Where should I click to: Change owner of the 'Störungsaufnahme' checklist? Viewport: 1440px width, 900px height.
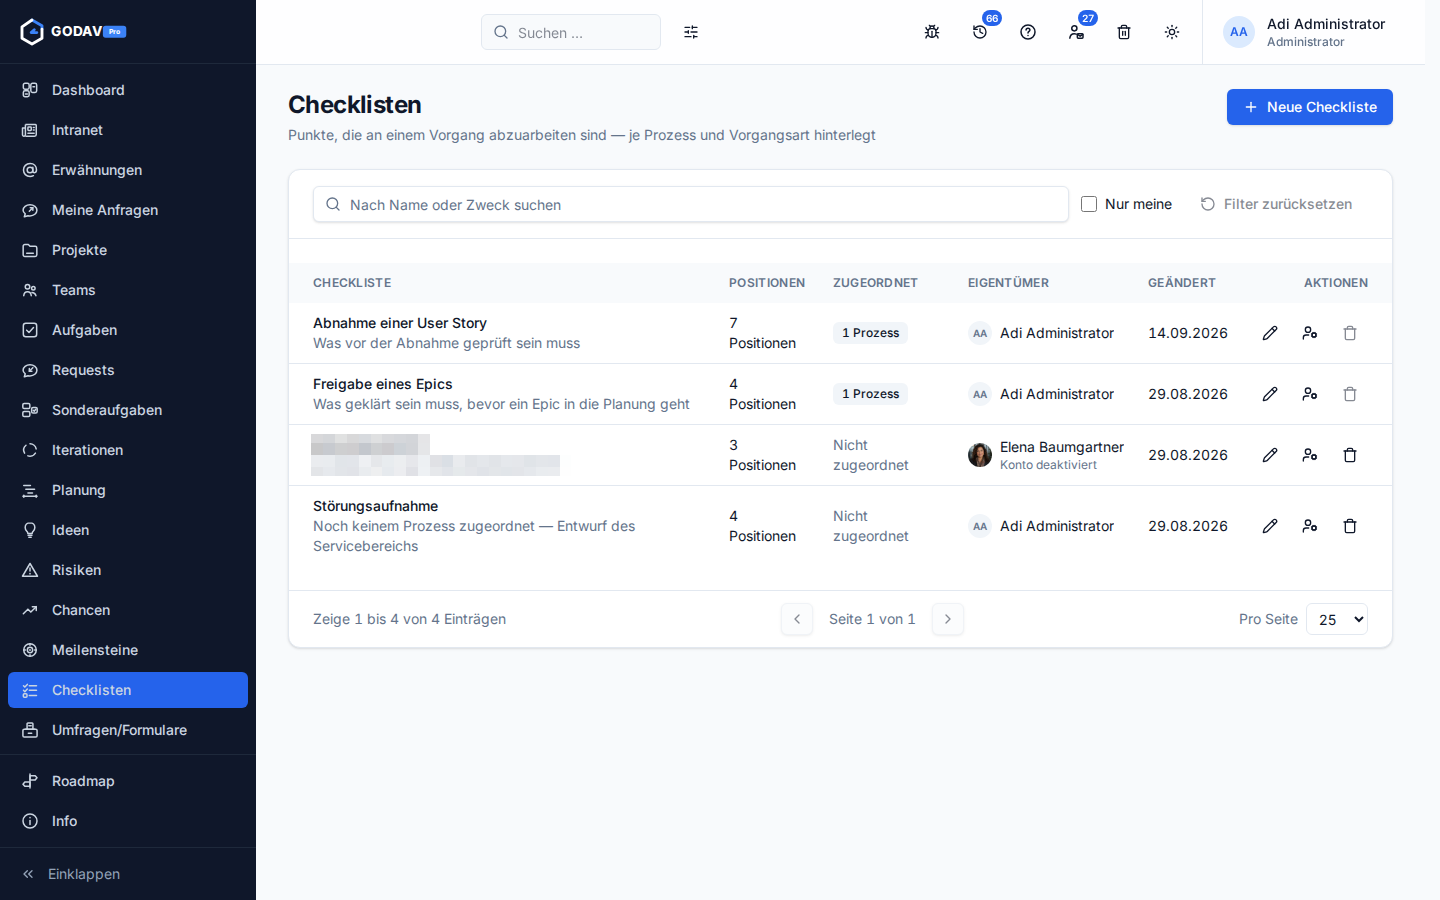pyautogui.click(x=1310, y=526)
